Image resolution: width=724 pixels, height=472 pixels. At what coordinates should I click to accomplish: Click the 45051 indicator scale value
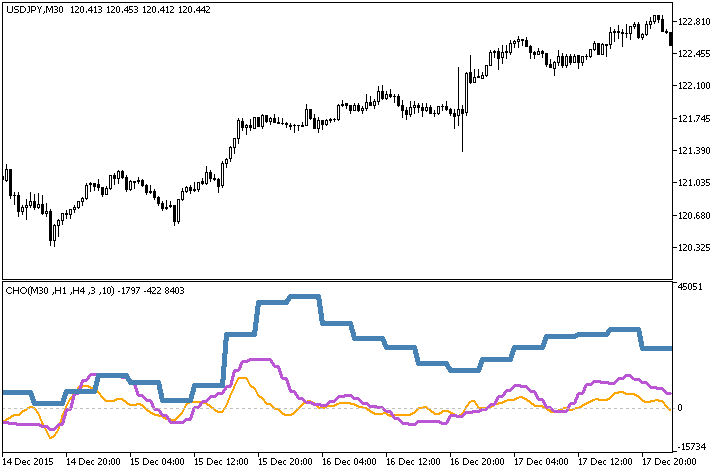tap(691, 288)
